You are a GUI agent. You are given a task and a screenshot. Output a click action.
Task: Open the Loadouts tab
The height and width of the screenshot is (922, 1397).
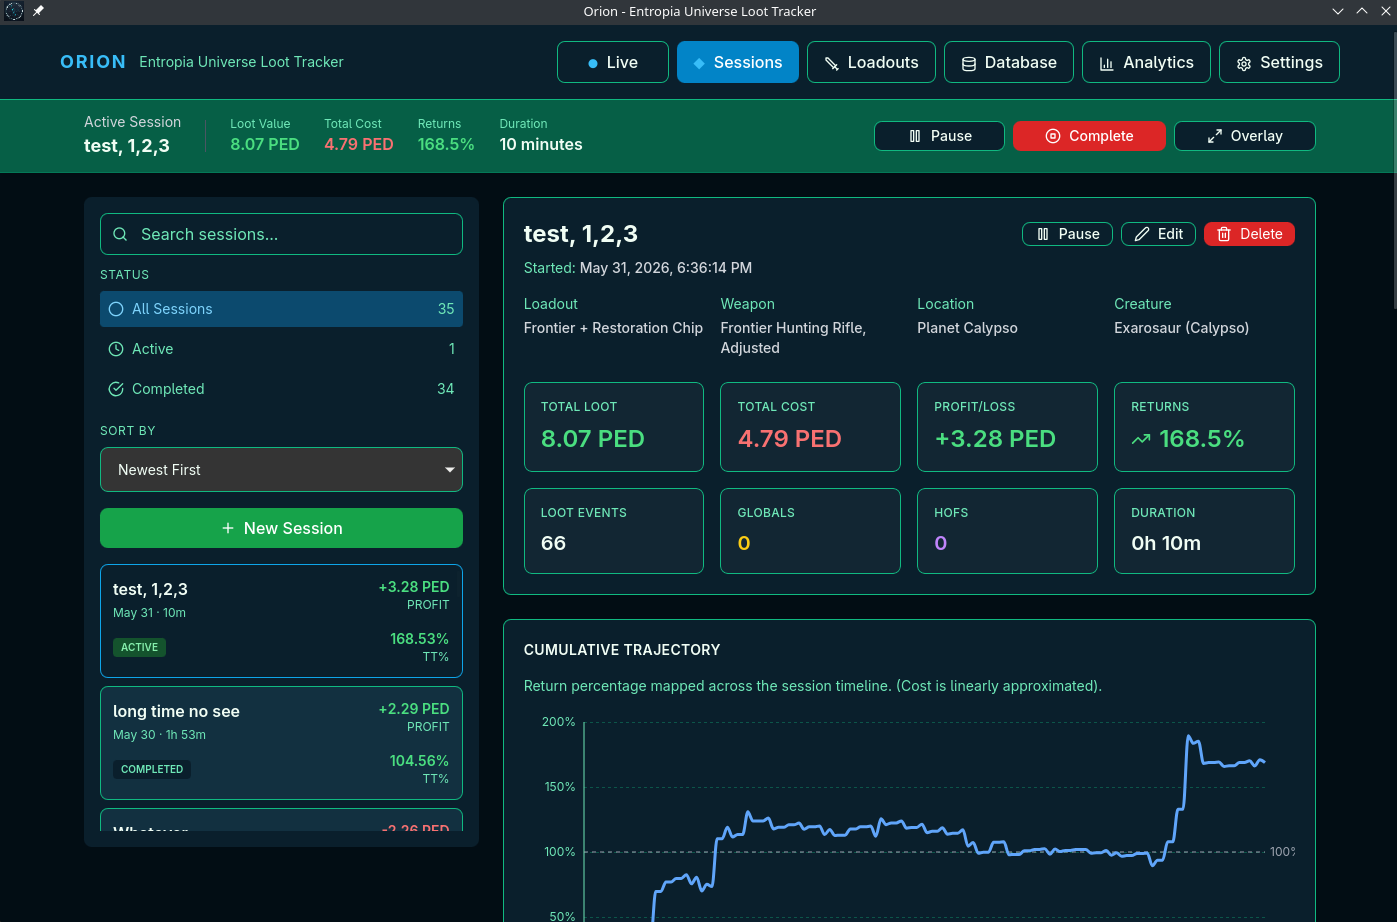[x=871, y=62]
